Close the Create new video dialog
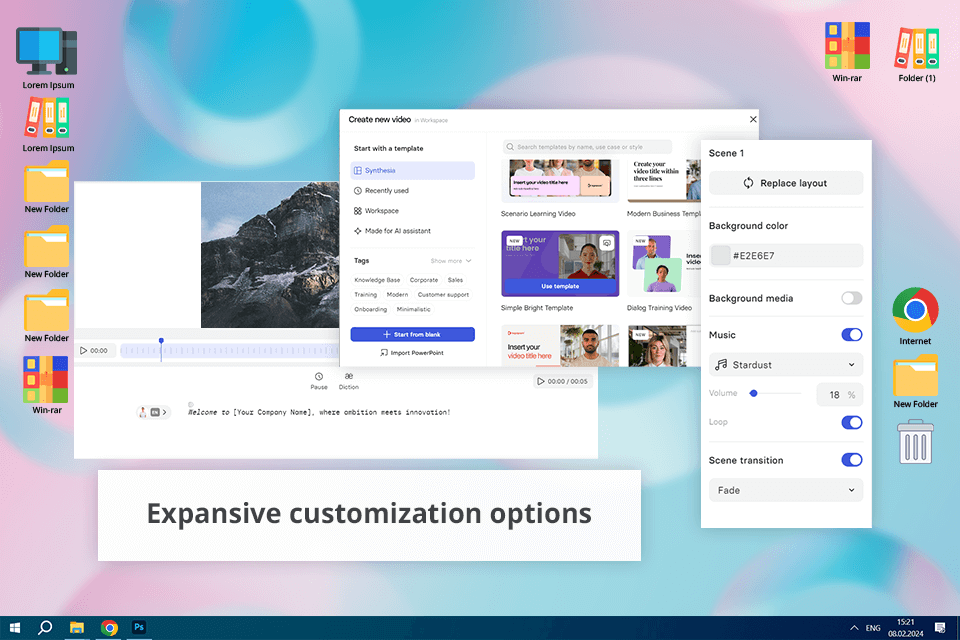This screenshot has width=960, height=640. [753, 119]
